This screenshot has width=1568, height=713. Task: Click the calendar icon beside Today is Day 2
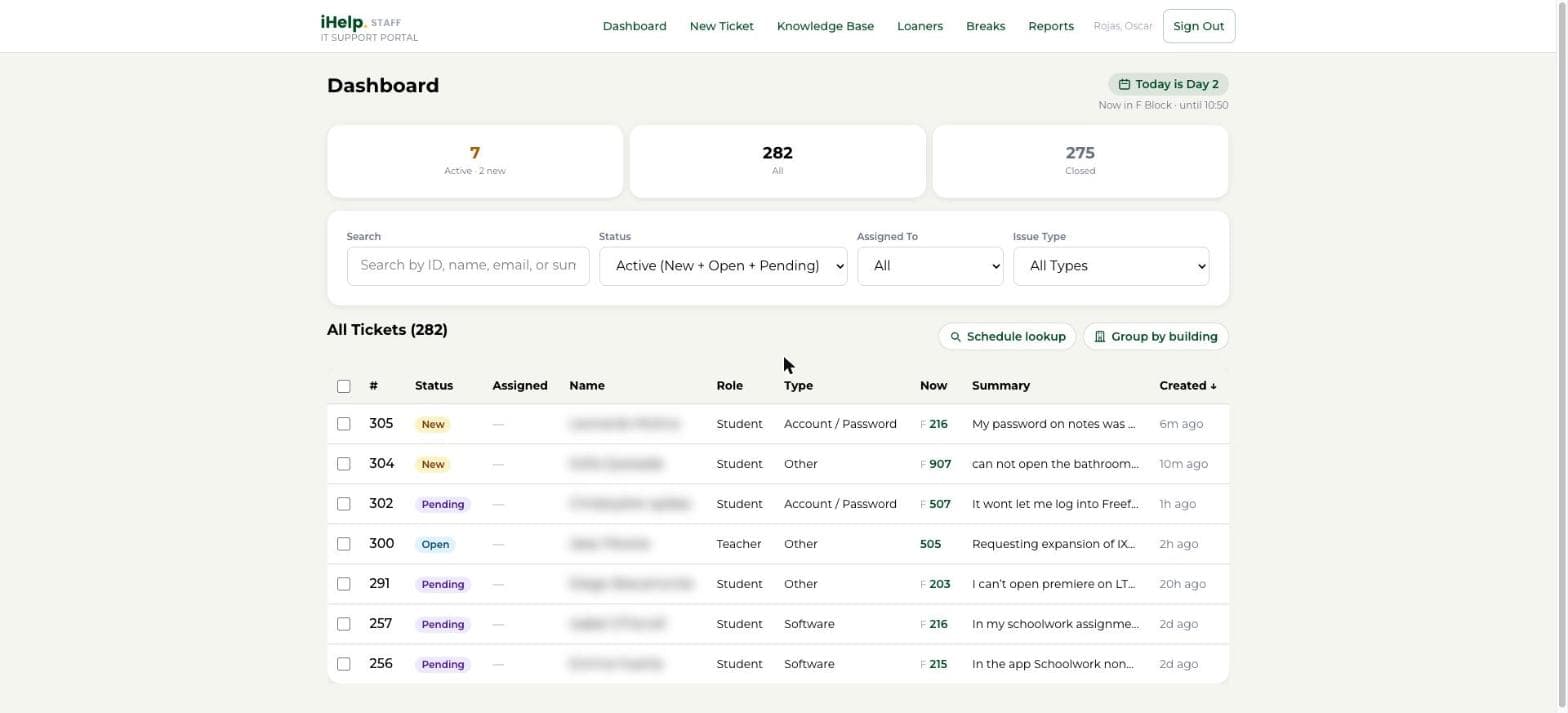point(1124,85)
